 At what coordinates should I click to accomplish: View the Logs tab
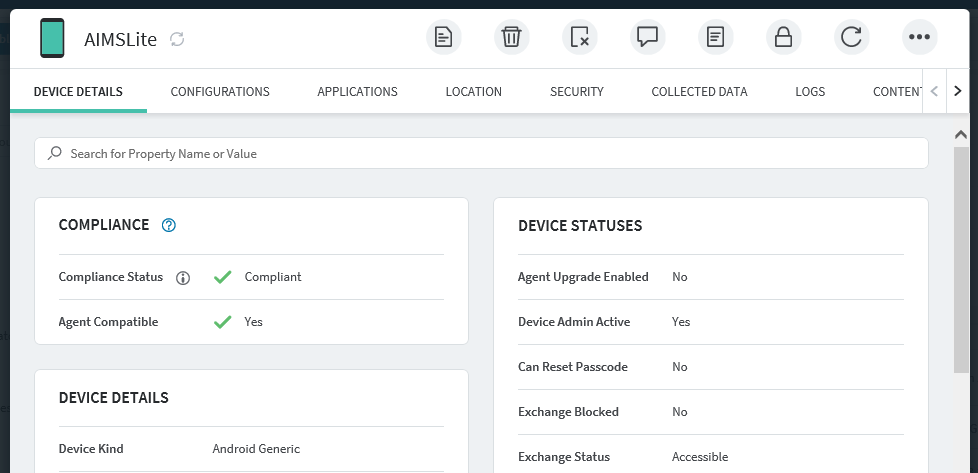point(810,92)
